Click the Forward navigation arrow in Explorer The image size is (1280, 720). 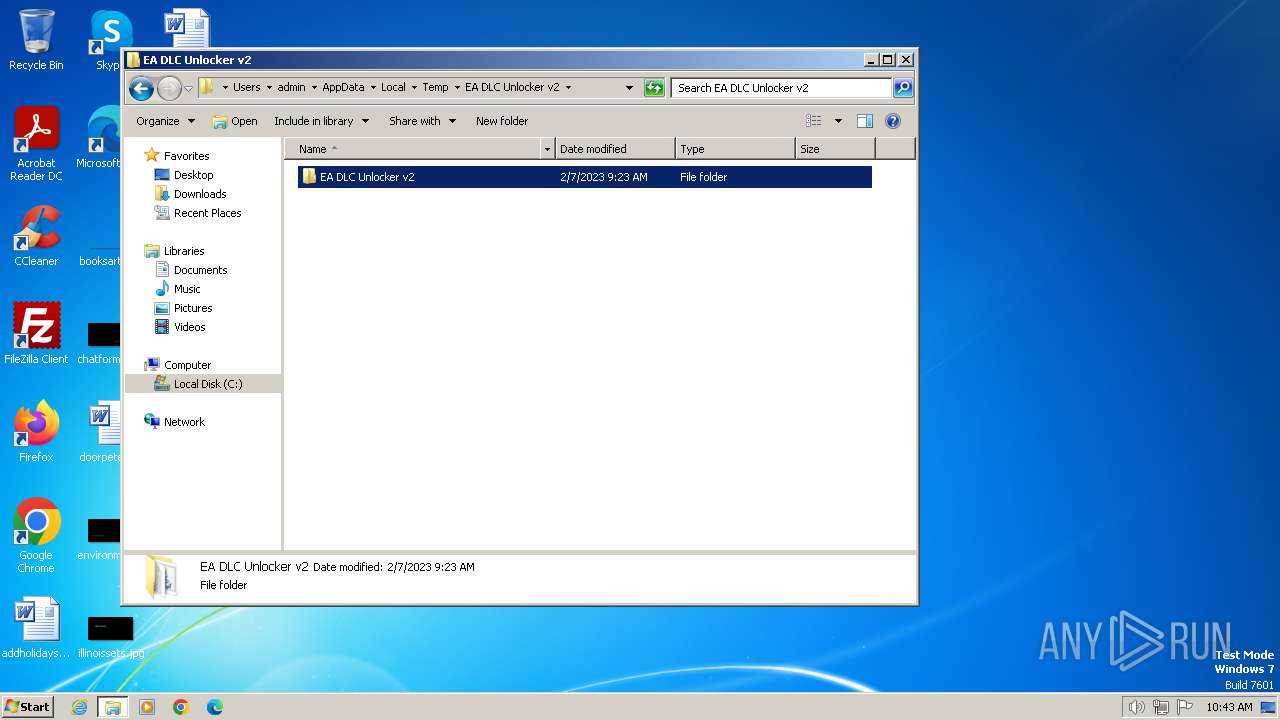coord(169,88)
